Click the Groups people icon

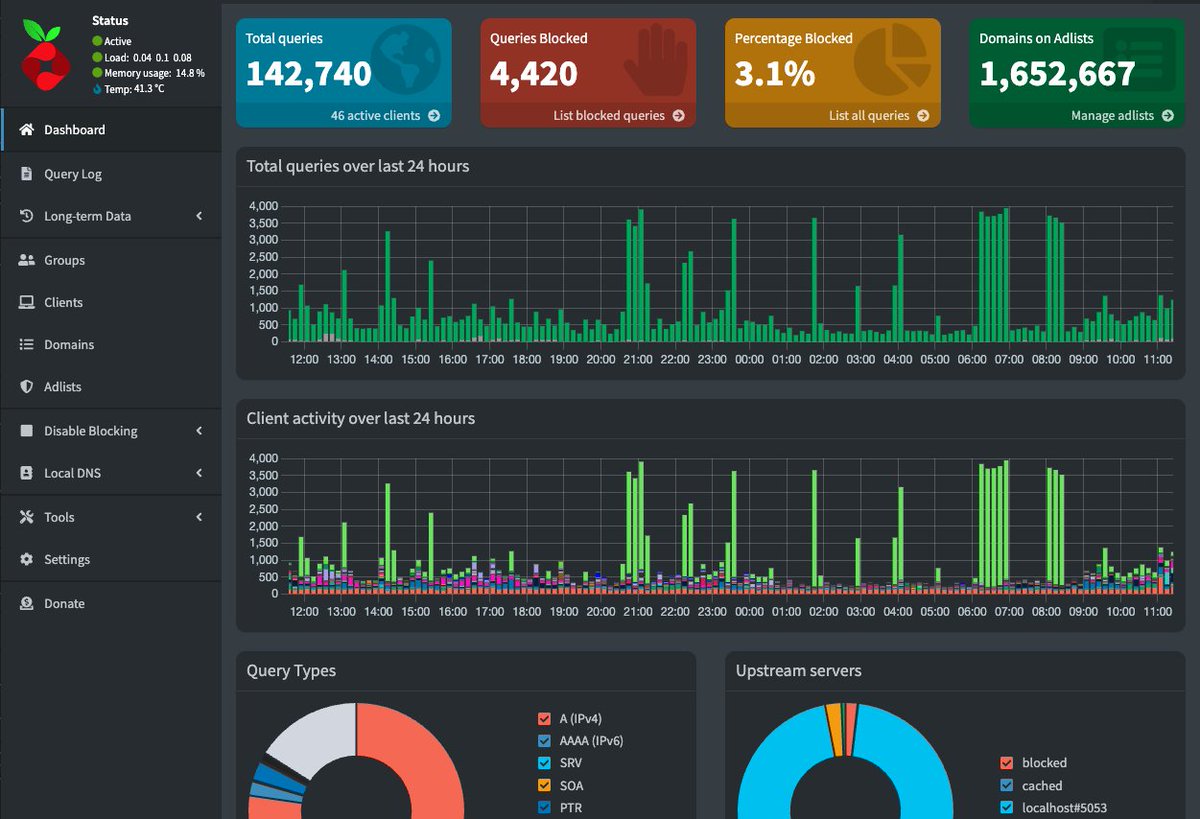27,260
